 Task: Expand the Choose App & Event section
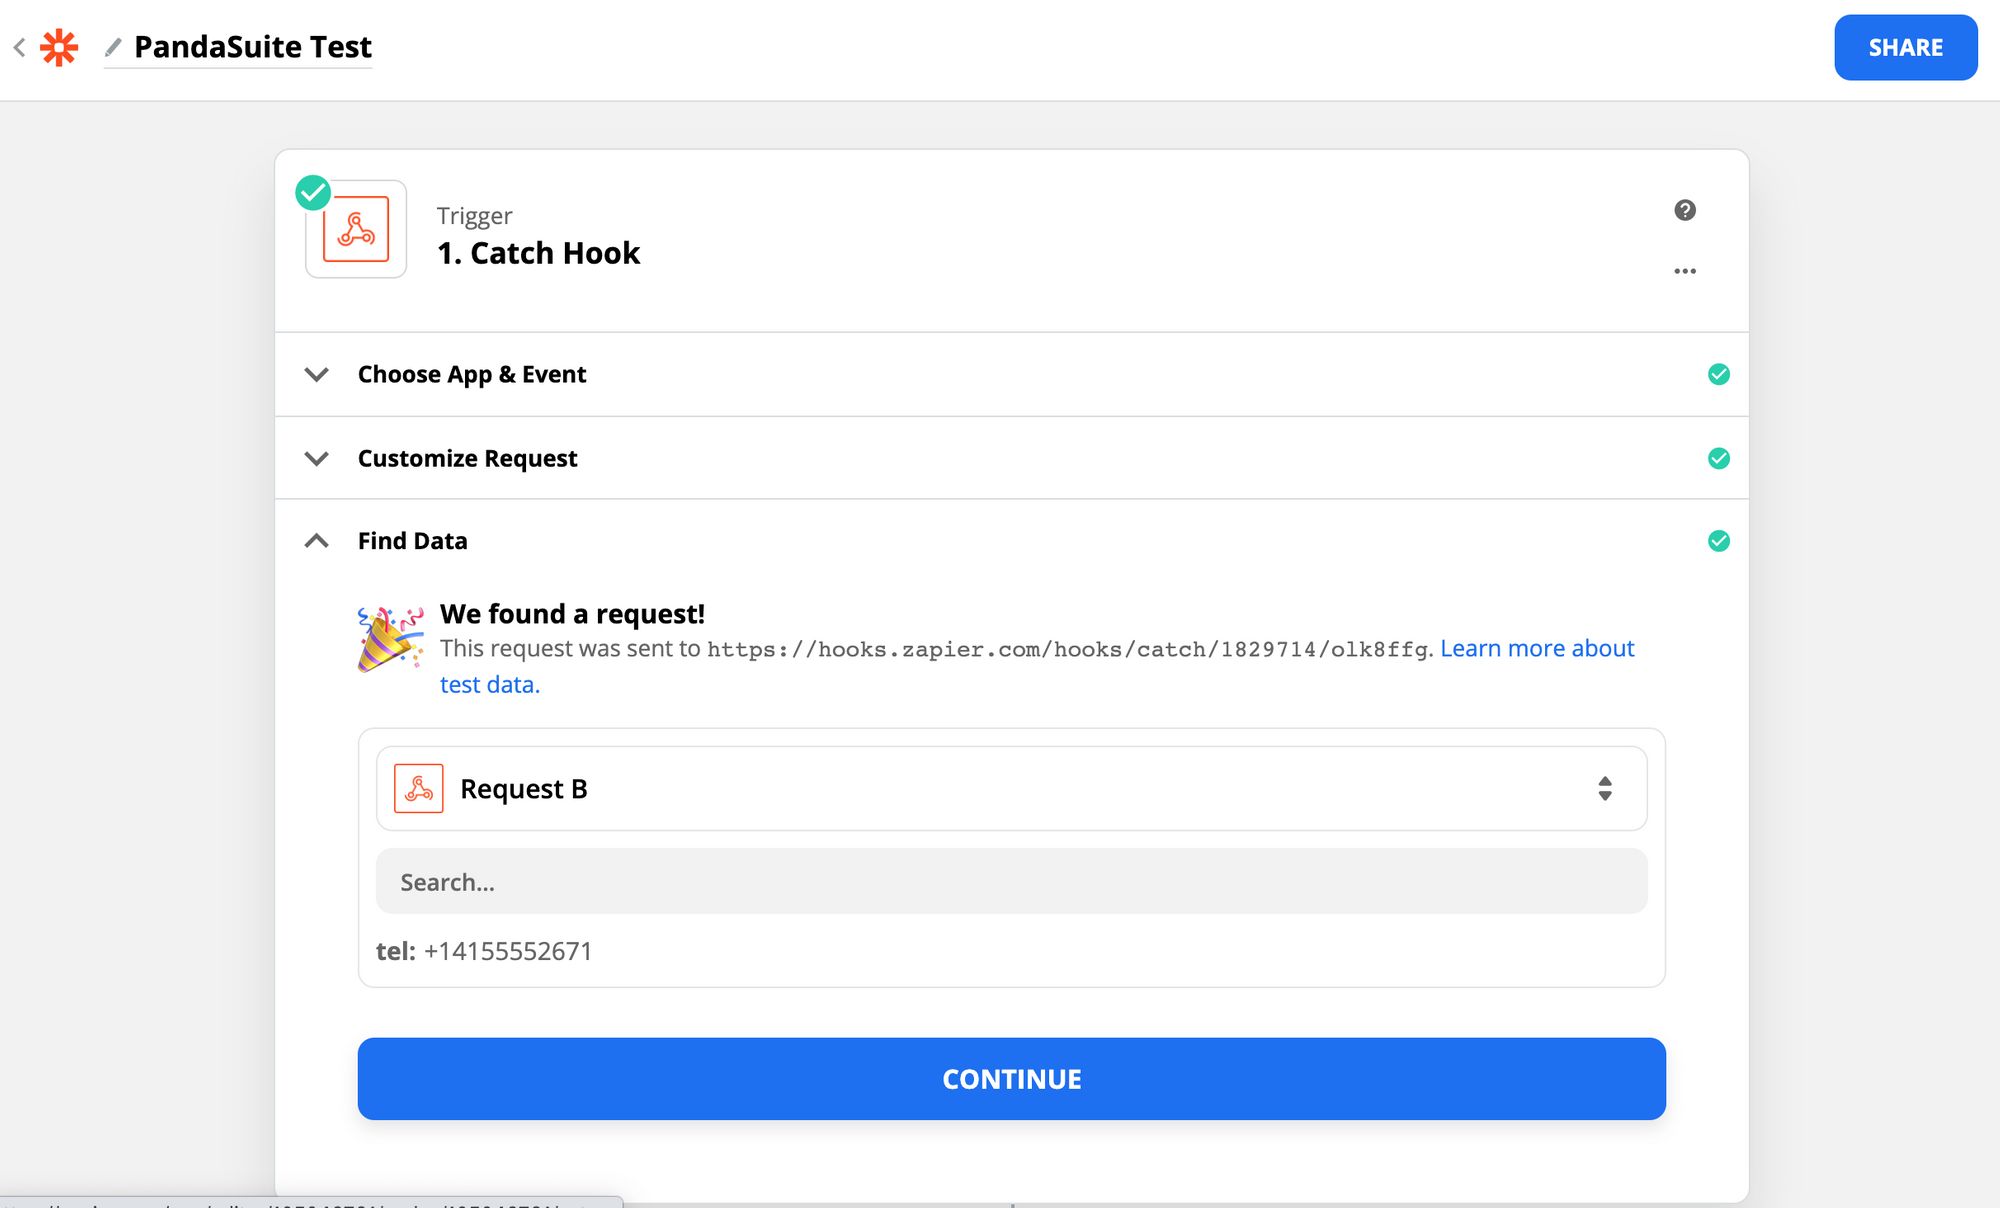point(316,375)
